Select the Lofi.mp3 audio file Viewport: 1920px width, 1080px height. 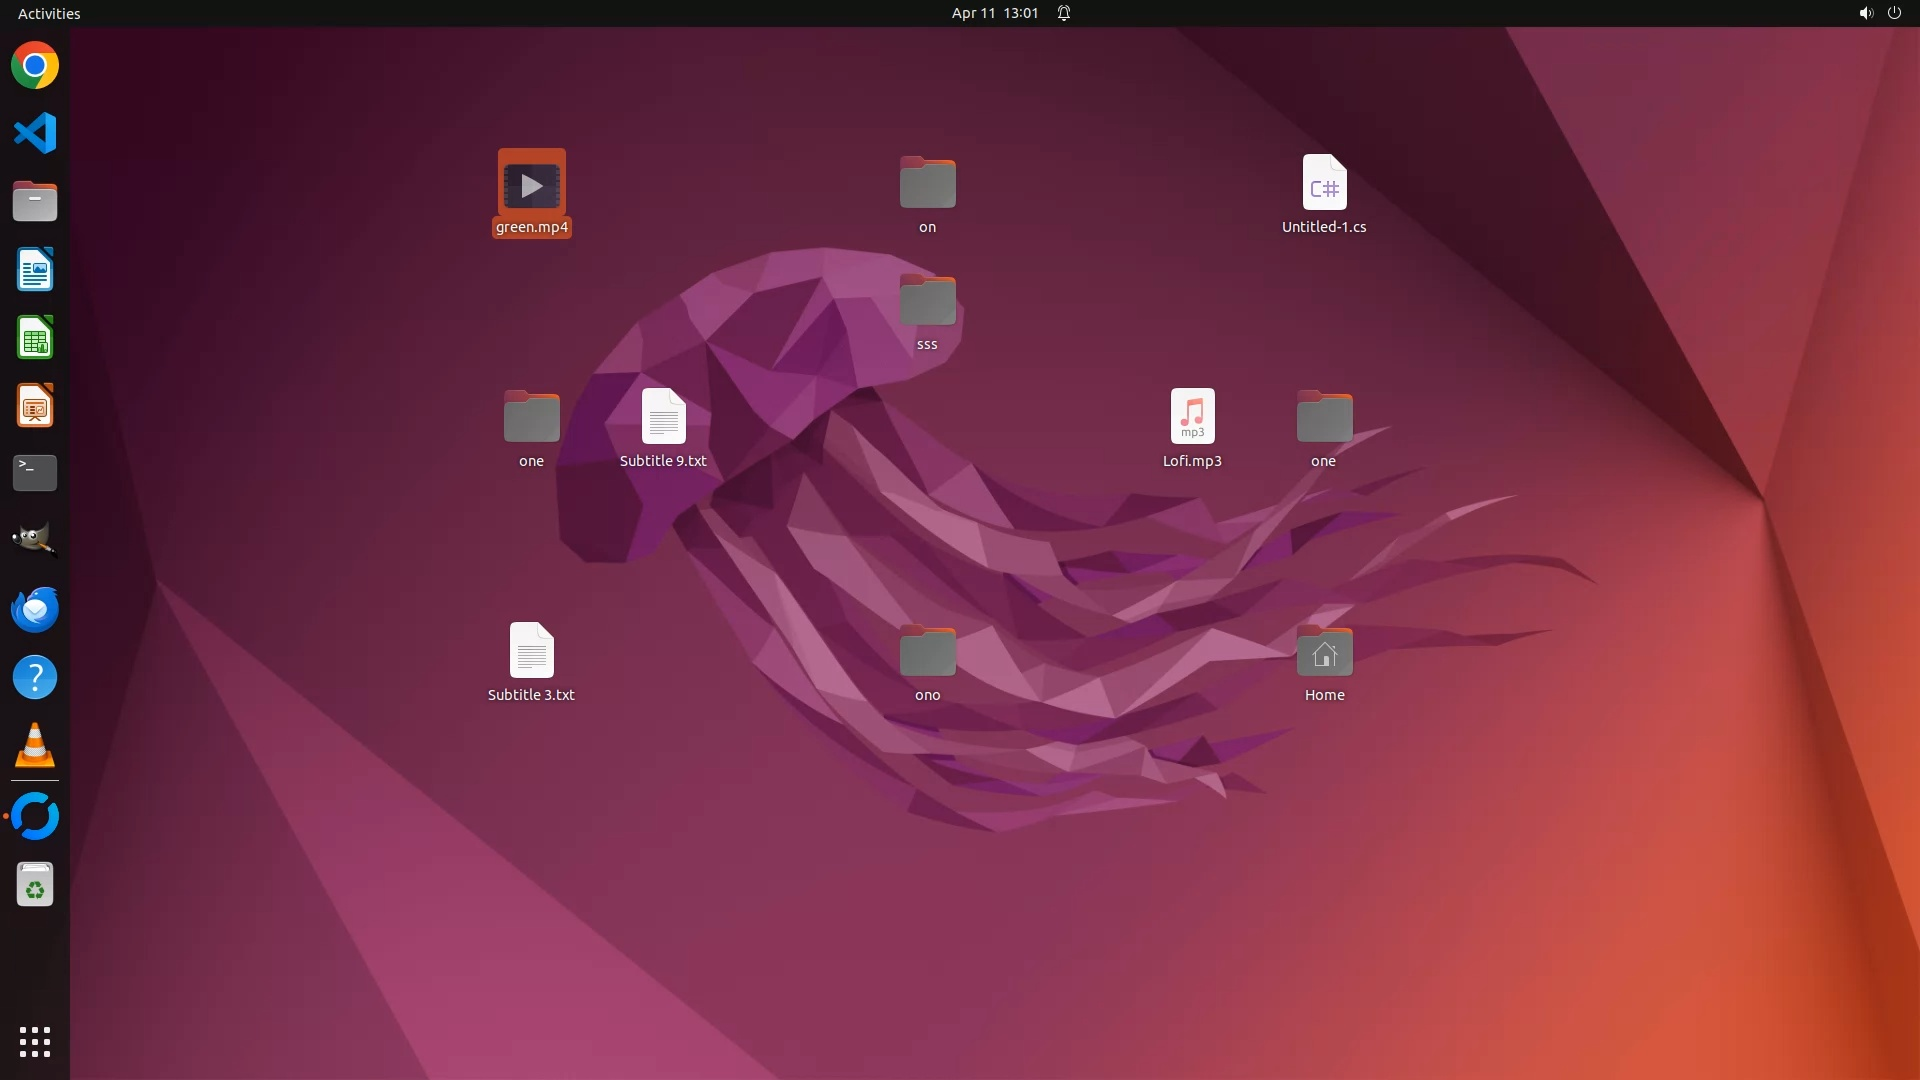(x=1192, y=416)
